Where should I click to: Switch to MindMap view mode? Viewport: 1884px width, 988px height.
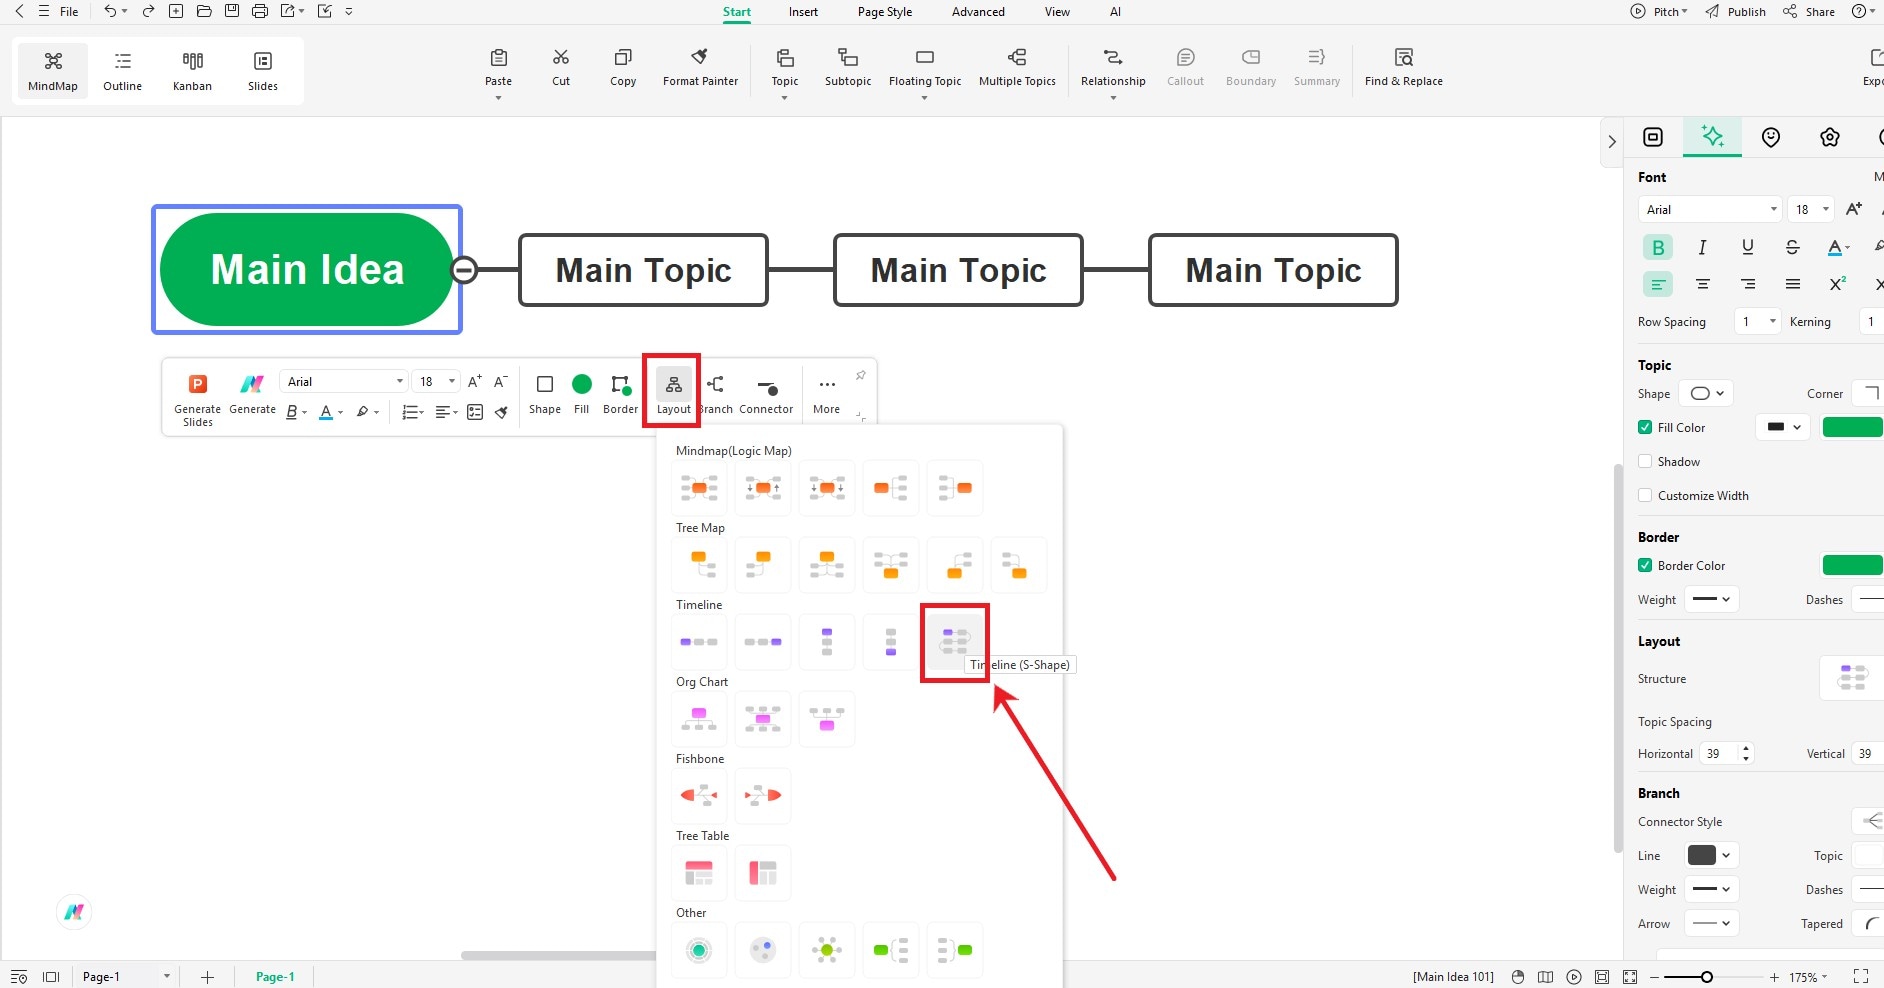(x=53, y=70)
